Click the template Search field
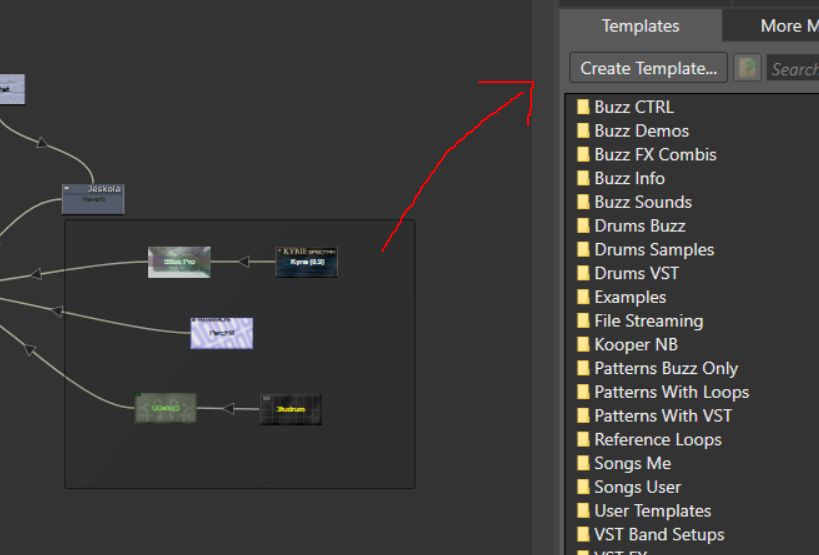Image resolution: width=819 pixels, height=555 pixels. coord(793,68)
